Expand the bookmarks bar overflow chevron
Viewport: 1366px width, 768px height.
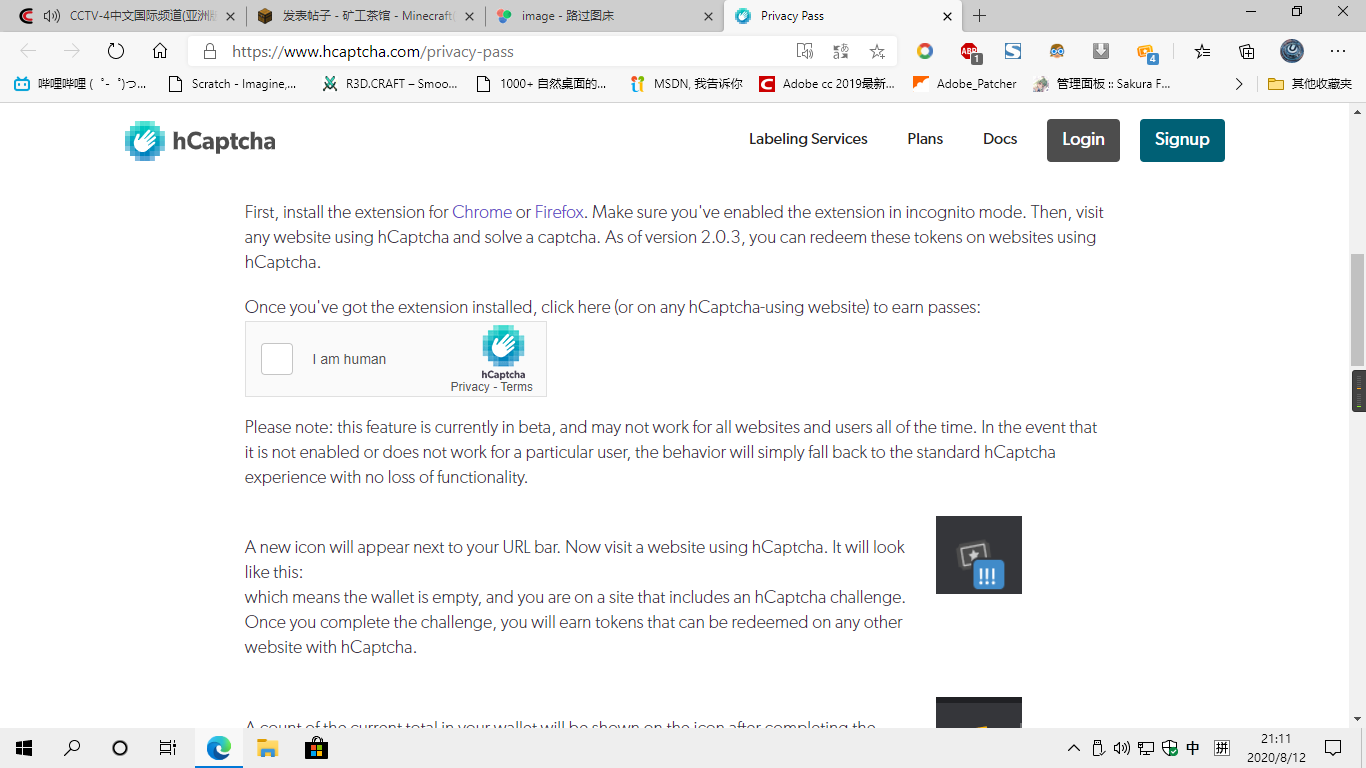coord(1239,84)
